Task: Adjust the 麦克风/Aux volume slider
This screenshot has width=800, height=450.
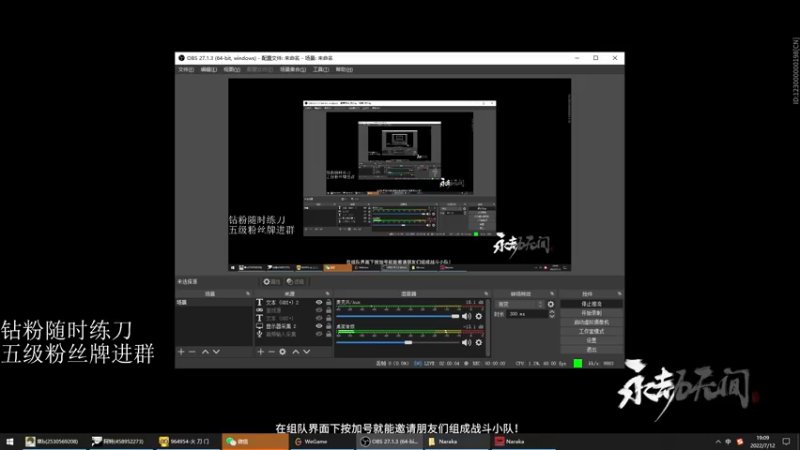Action: pyautogui.click(x=397, y=316)
